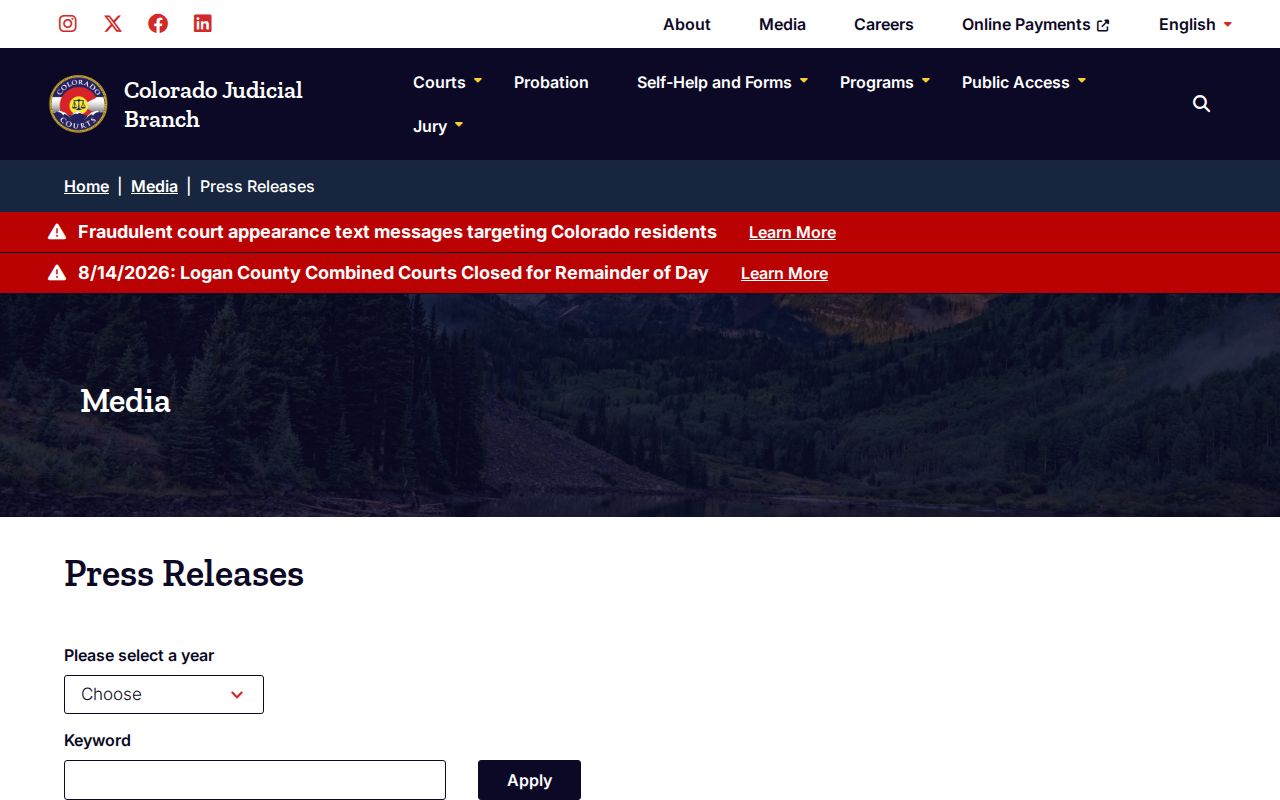Expand the Jury menu
The image size is (1280, 800).
click(438, 126)
